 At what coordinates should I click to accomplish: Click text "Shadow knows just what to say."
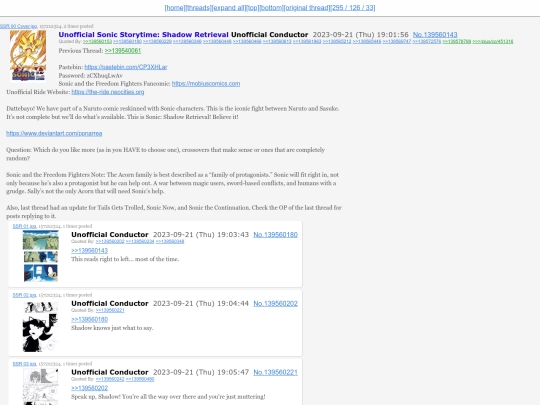pyautogui.click(x=112, y=328)
